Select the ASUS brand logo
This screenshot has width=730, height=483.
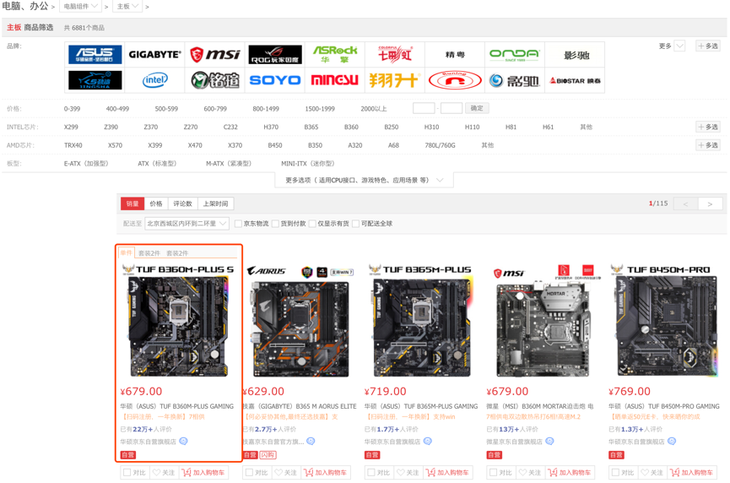point(95,54)
